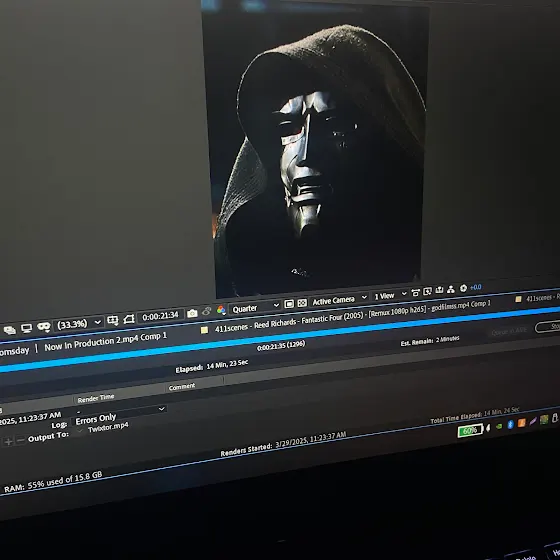The image size is (560, 560).
Task: Open grid and guide options icon
Action: 113,320
